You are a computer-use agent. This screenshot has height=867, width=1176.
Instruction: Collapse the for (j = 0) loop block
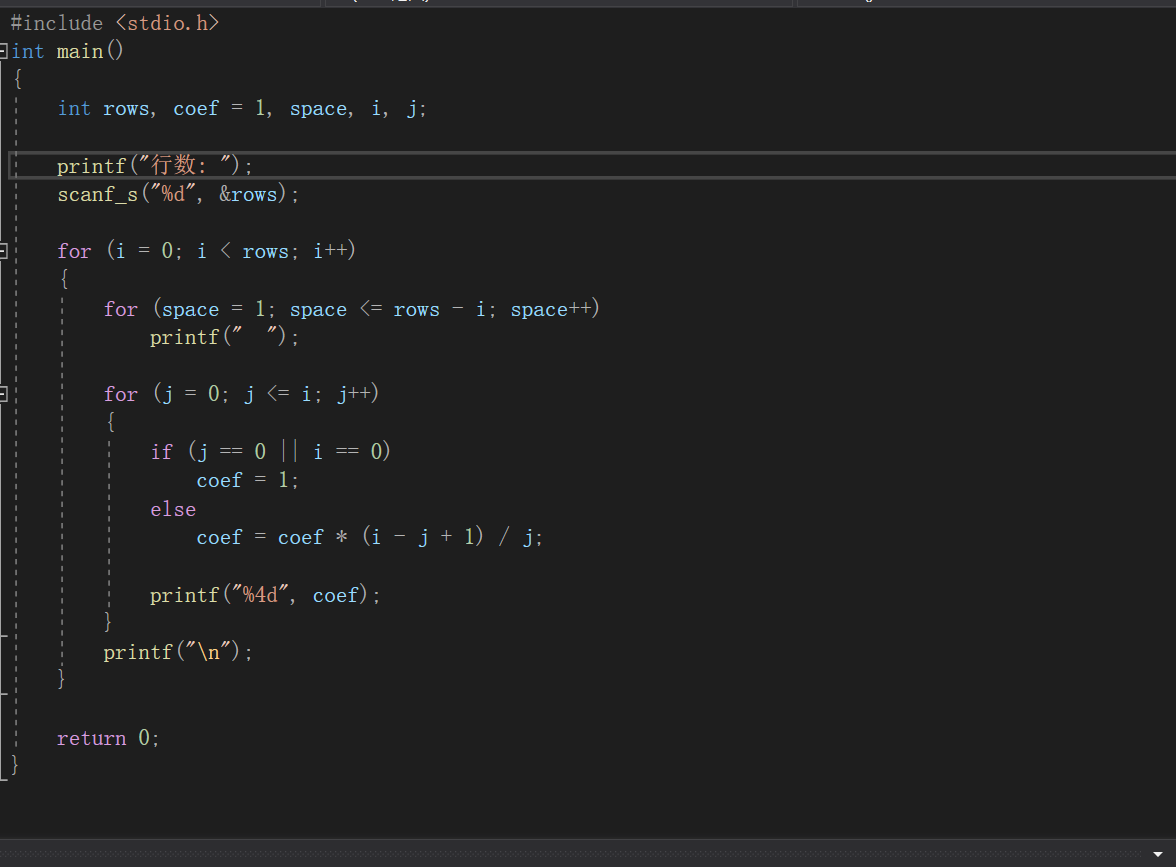tap(3, 394)
